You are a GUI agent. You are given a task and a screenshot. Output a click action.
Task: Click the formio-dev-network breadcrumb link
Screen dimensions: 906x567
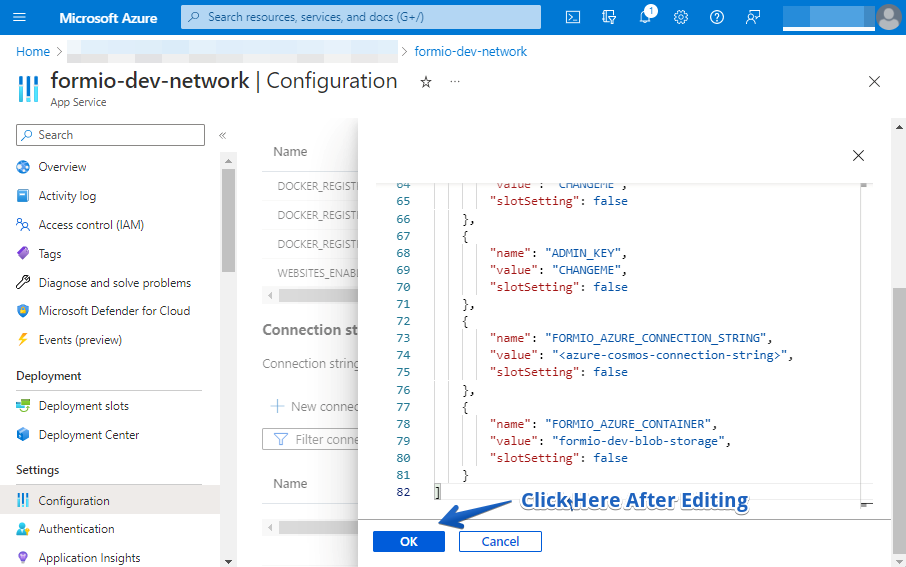pos(470,51)
